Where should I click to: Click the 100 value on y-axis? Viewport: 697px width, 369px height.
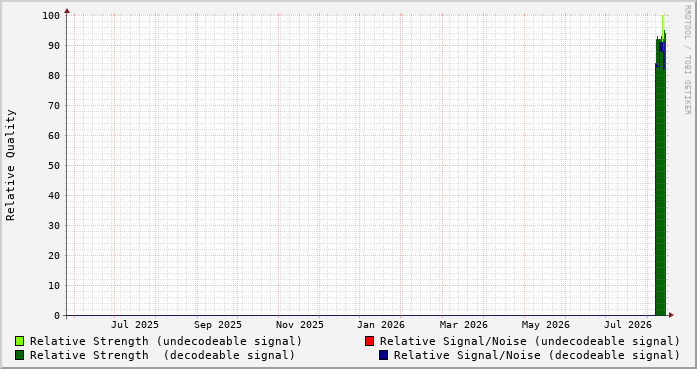tap(51, 16)
